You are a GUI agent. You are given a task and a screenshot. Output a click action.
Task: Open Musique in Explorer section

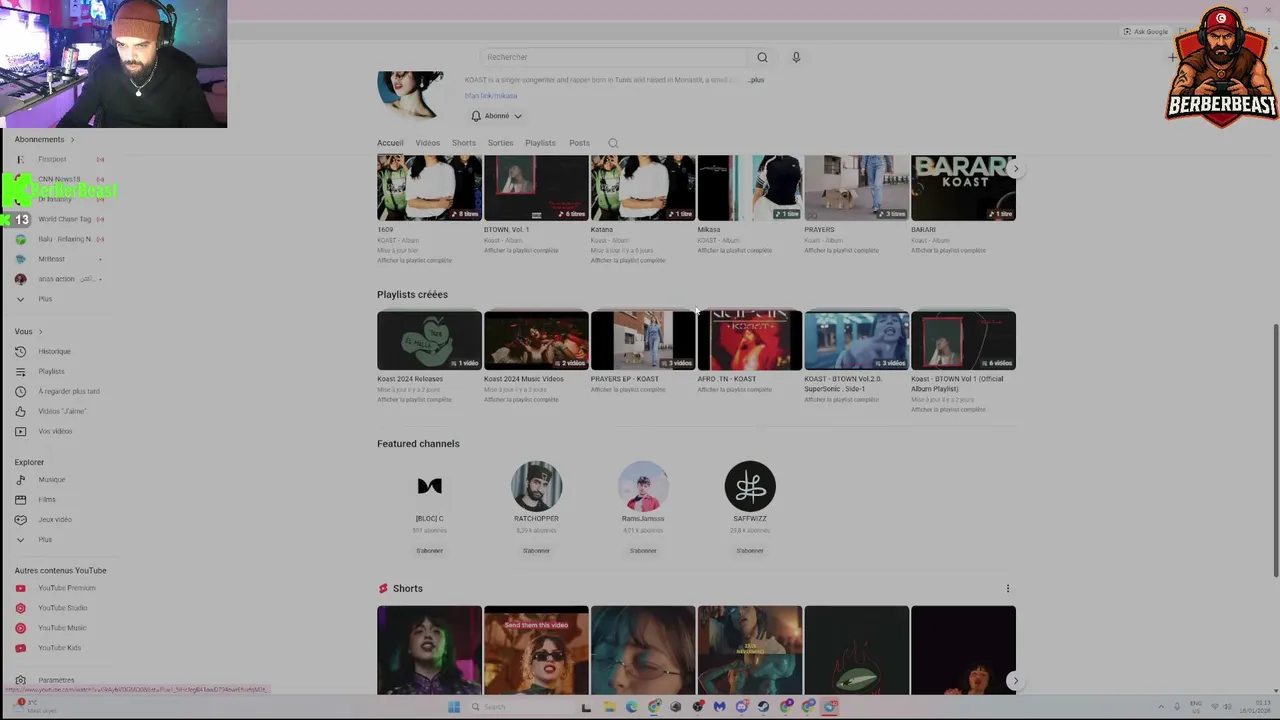[x=51, y=479]
